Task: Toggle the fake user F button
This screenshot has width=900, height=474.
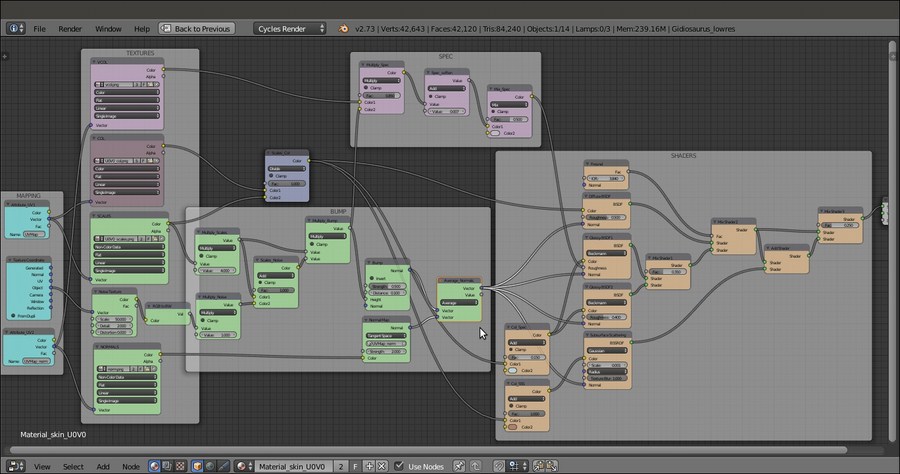Action: pos(355,466)
